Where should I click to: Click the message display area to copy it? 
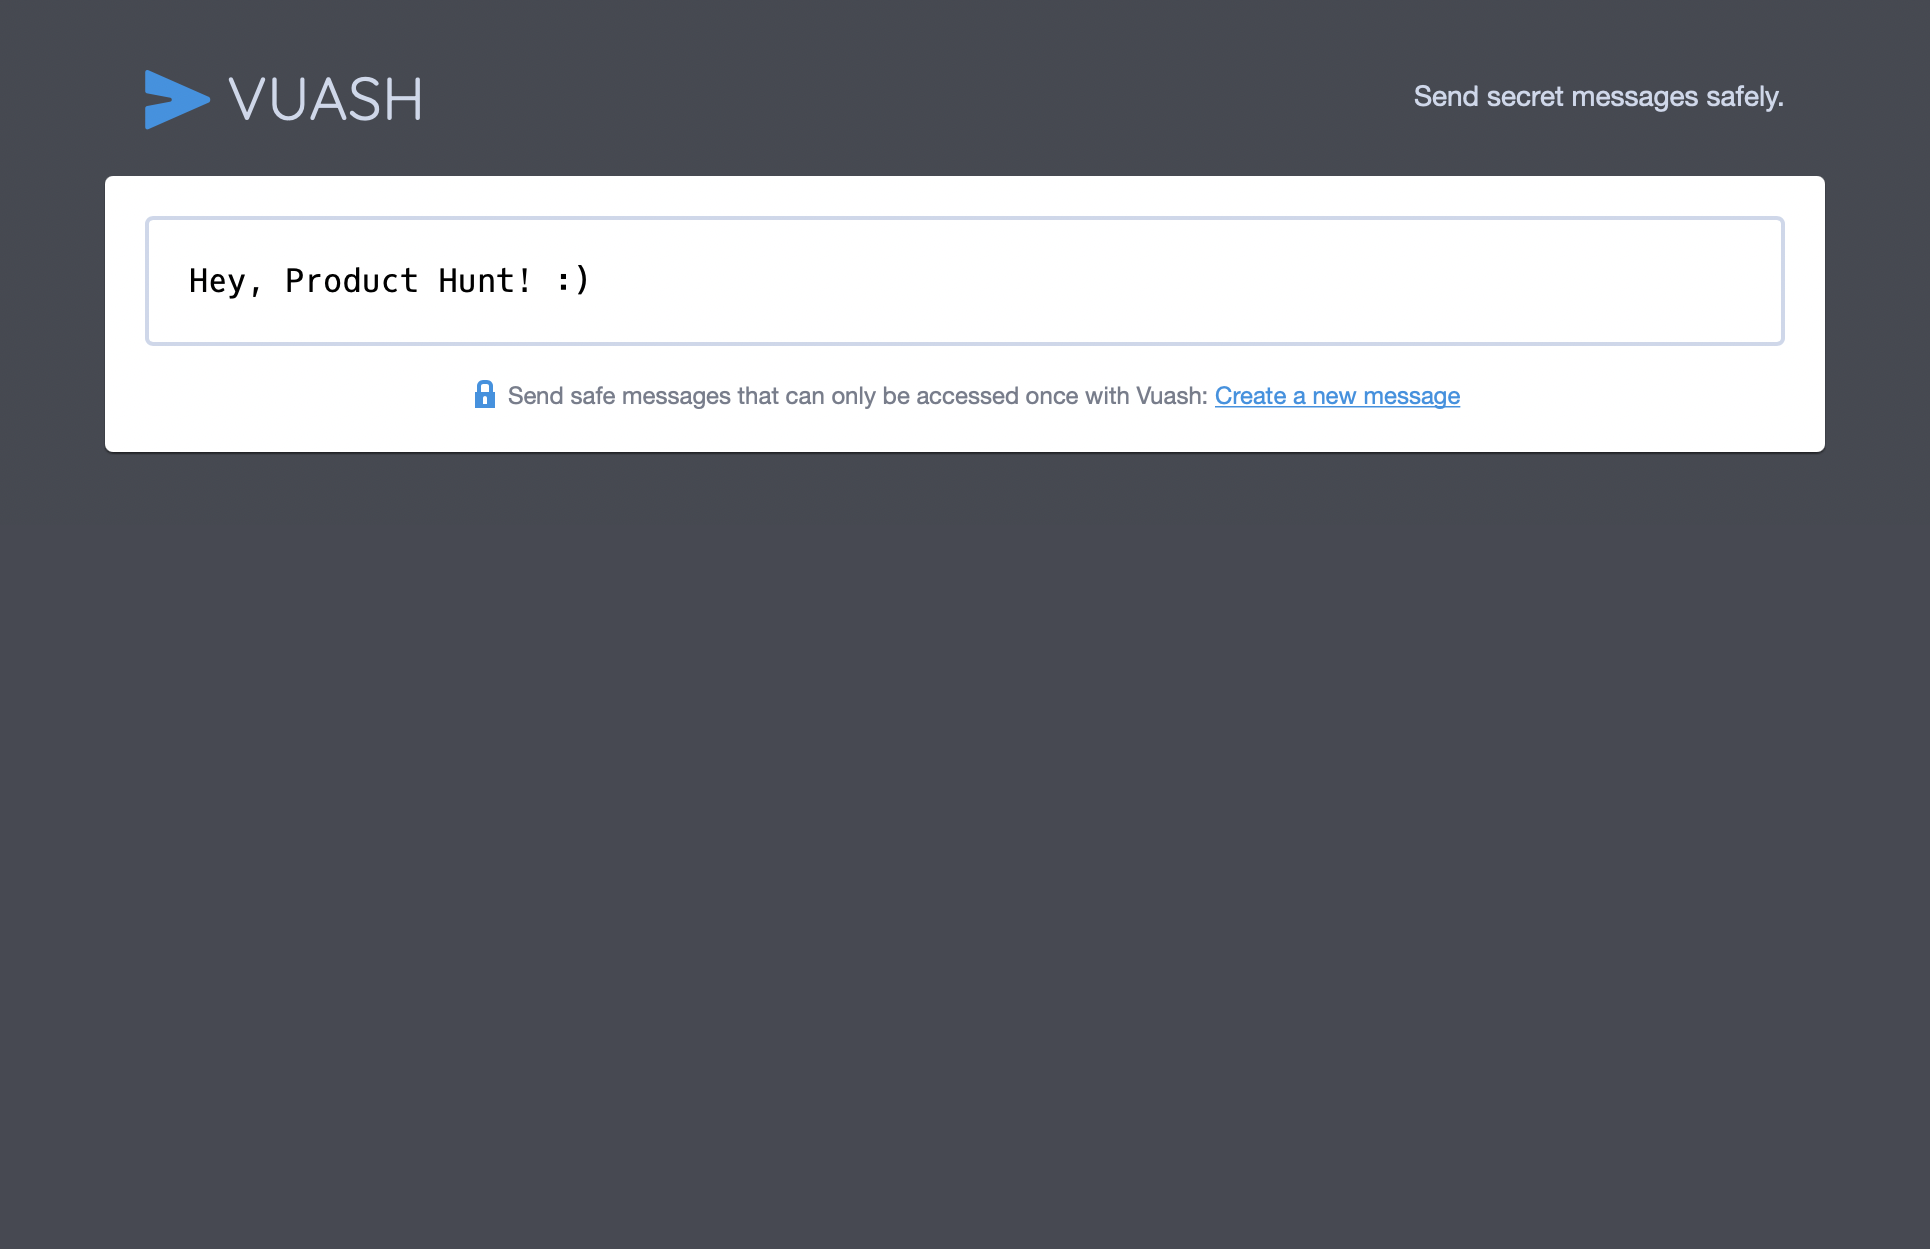point(965,280)
